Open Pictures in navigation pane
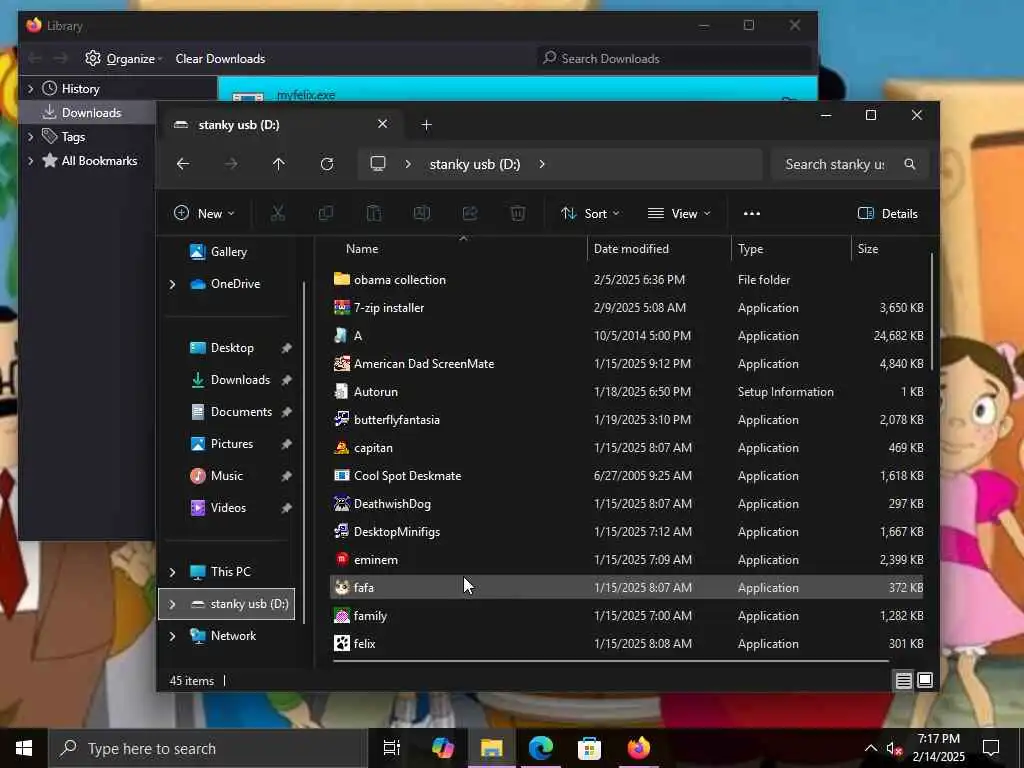 click(232, 443)
